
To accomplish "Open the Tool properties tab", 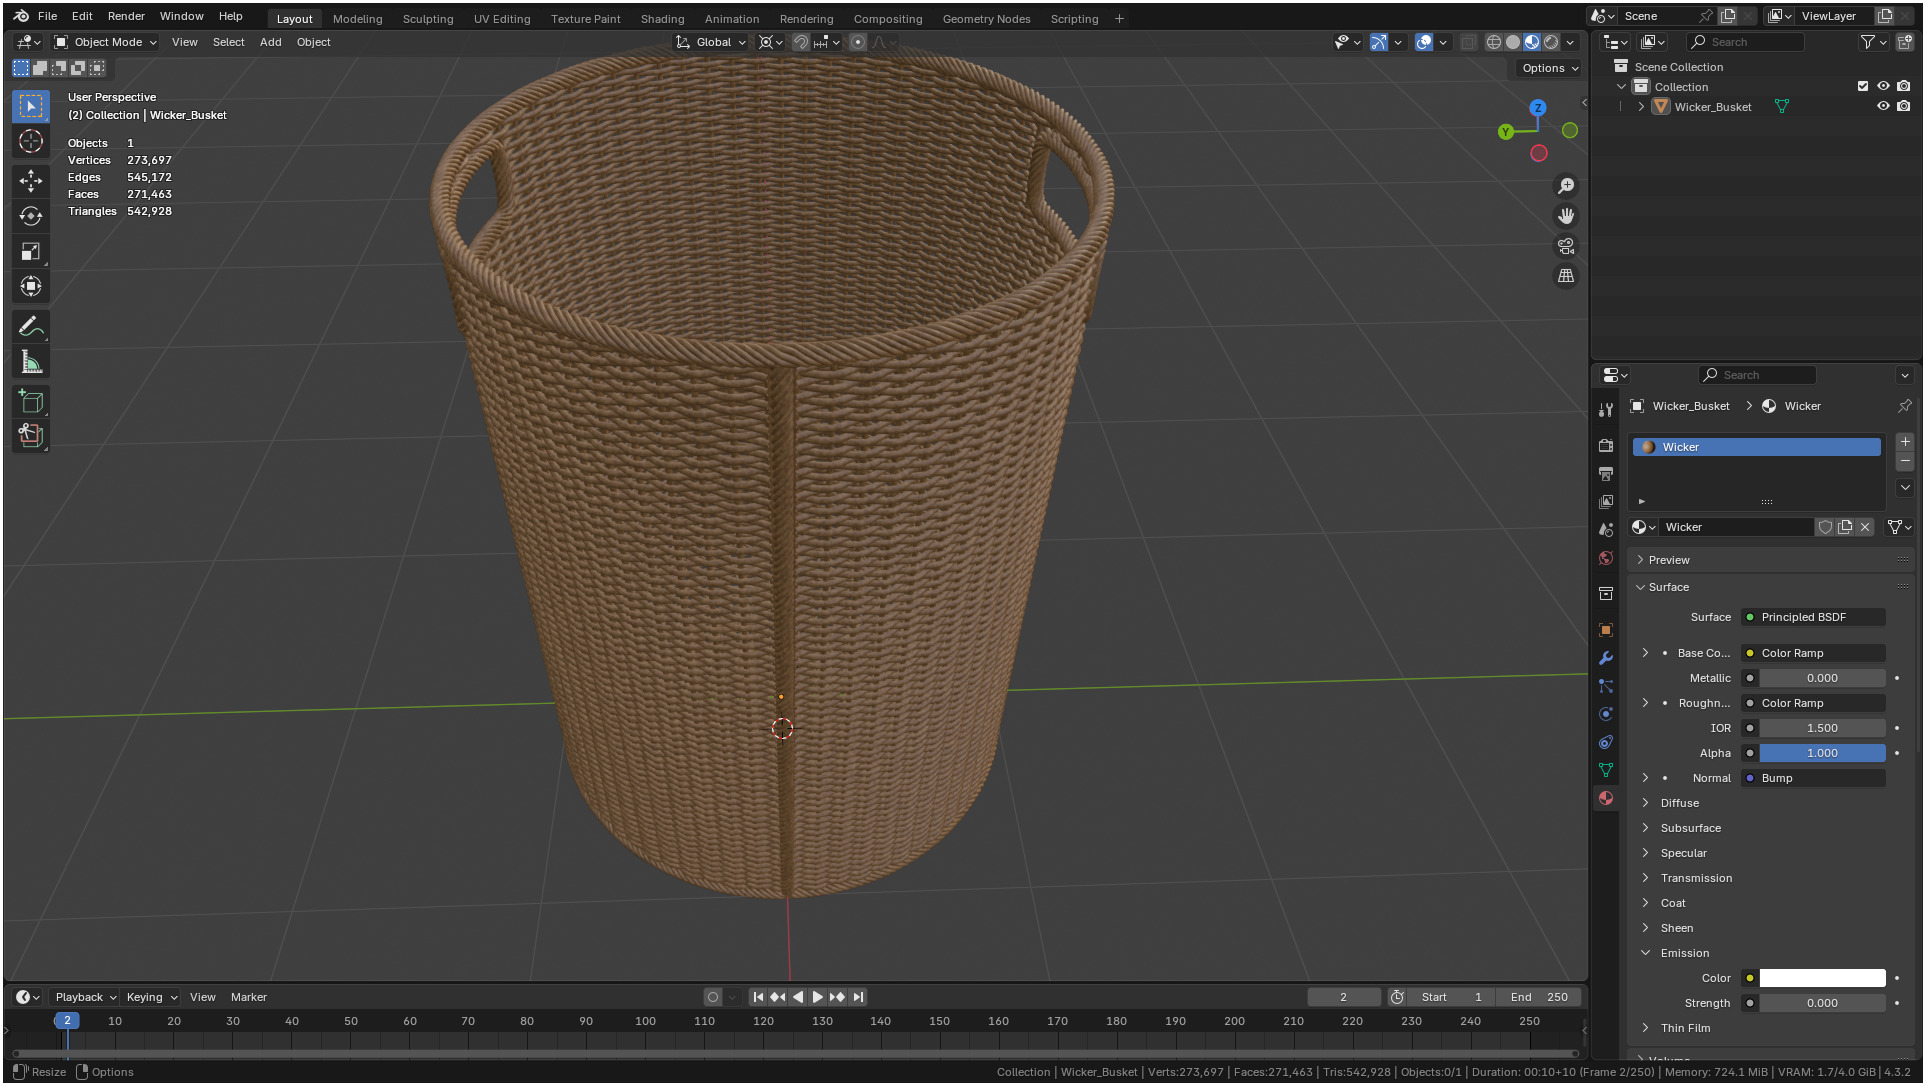I will [x=1606, y=410].
